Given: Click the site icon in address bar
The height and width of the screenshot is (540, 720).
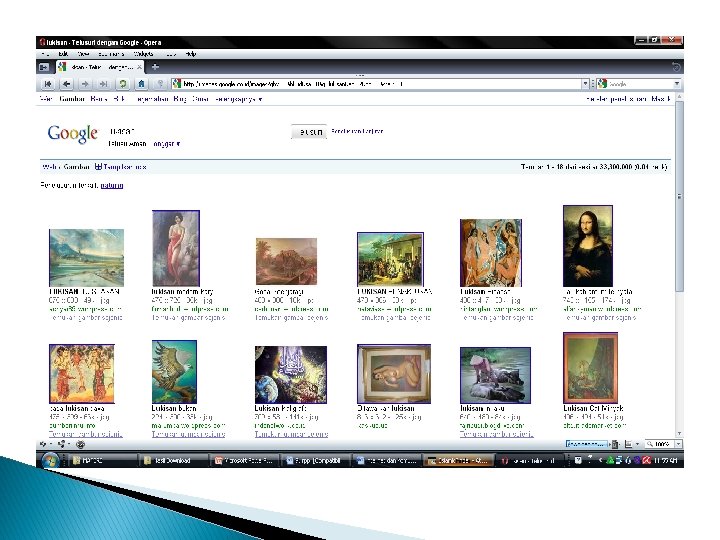Looking at the screenshot, I should point(176,84).
